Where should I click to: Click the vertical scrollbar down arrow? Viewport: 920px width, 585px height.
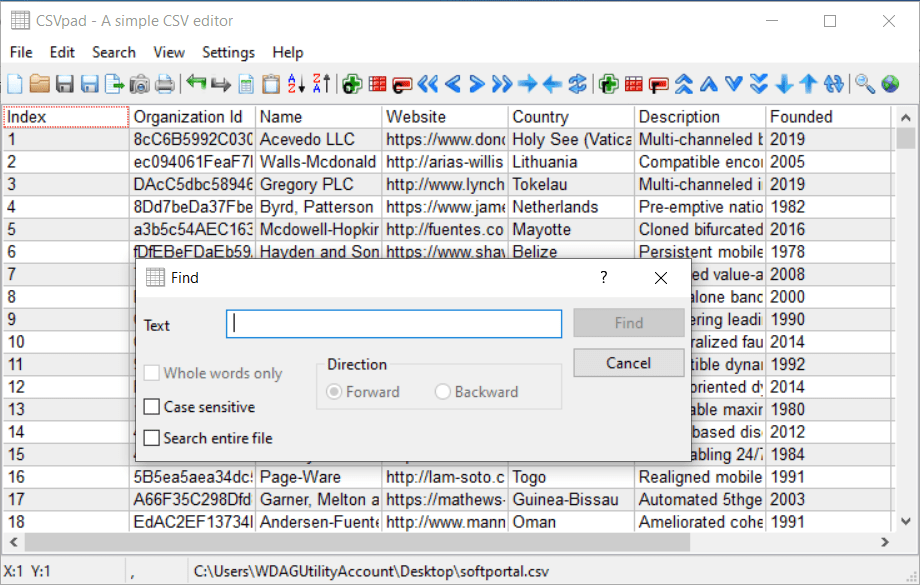tap(905, 522)
